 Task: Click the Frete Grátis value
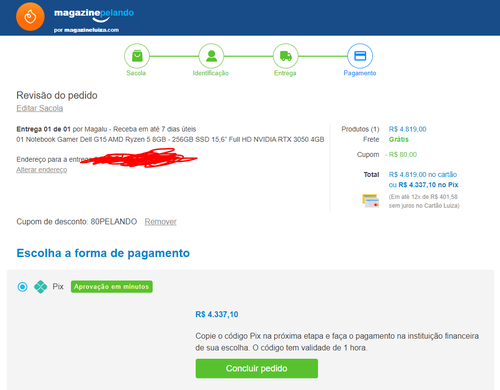pyautogui.click(x=399, y=139)
